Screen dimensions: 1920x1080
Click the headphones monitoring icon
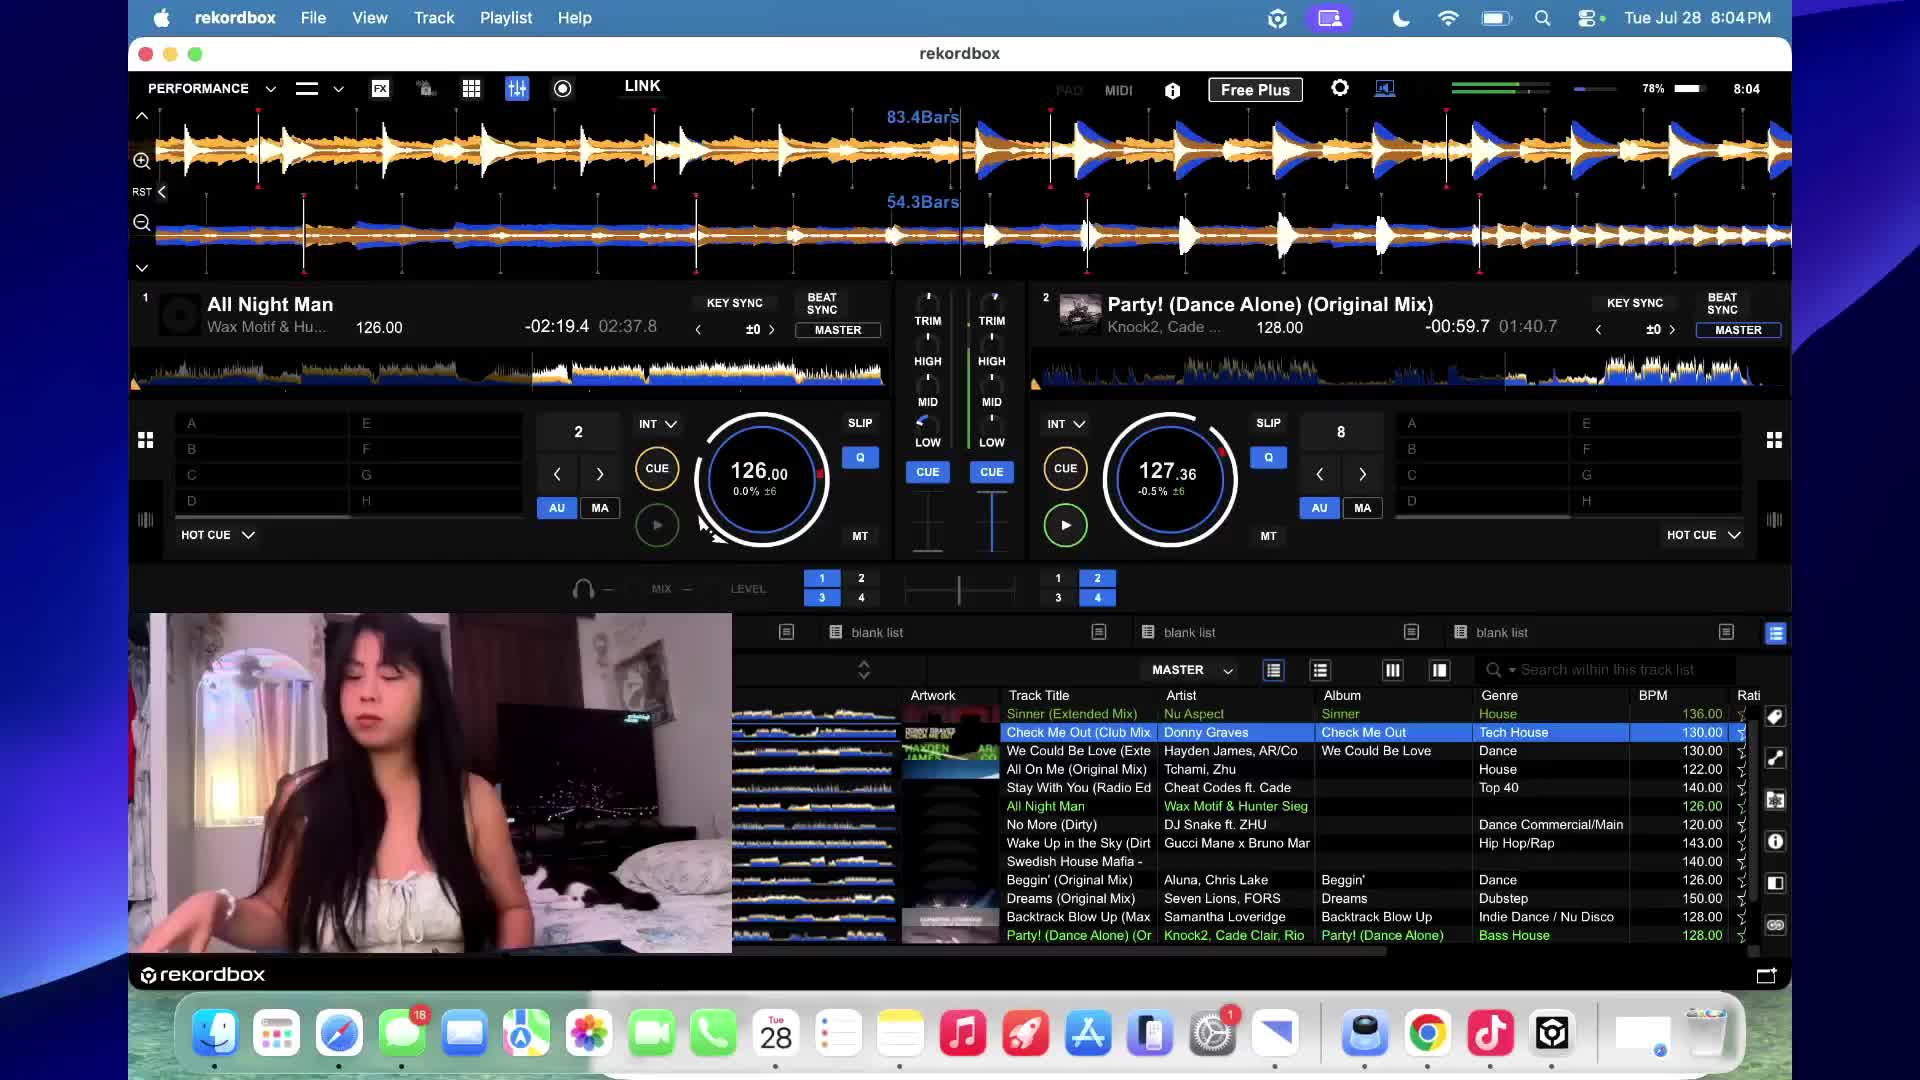tap(583, 589)
